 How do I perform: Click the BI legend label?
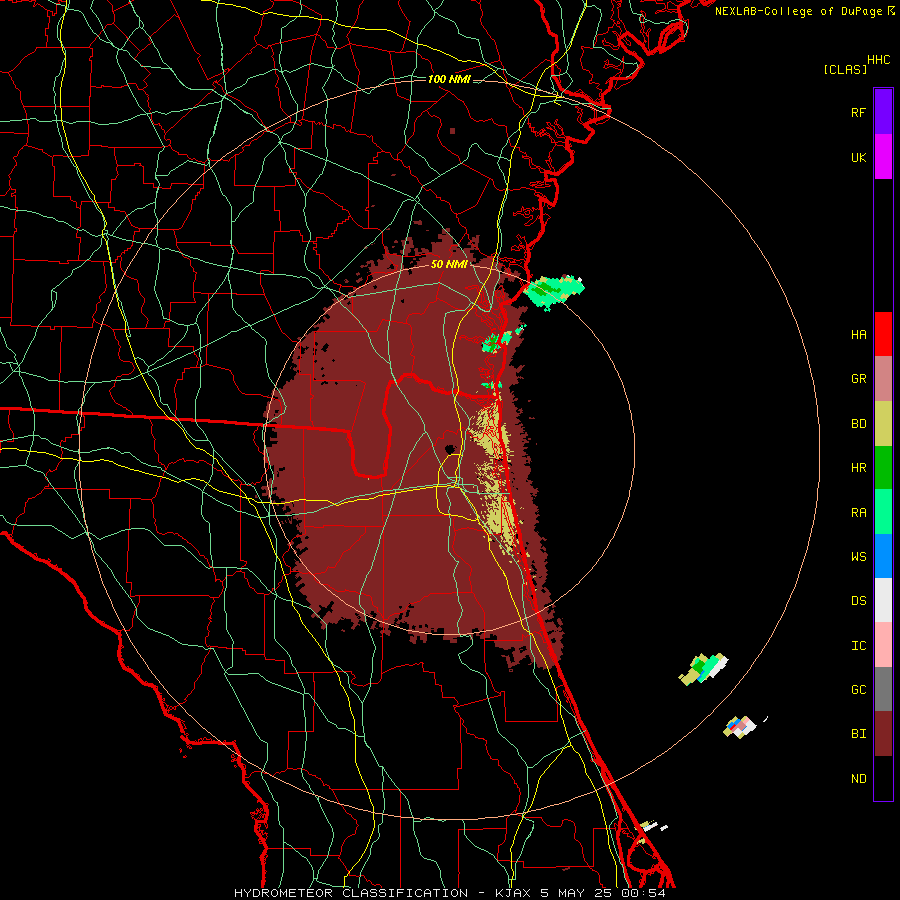coord(858,734)
